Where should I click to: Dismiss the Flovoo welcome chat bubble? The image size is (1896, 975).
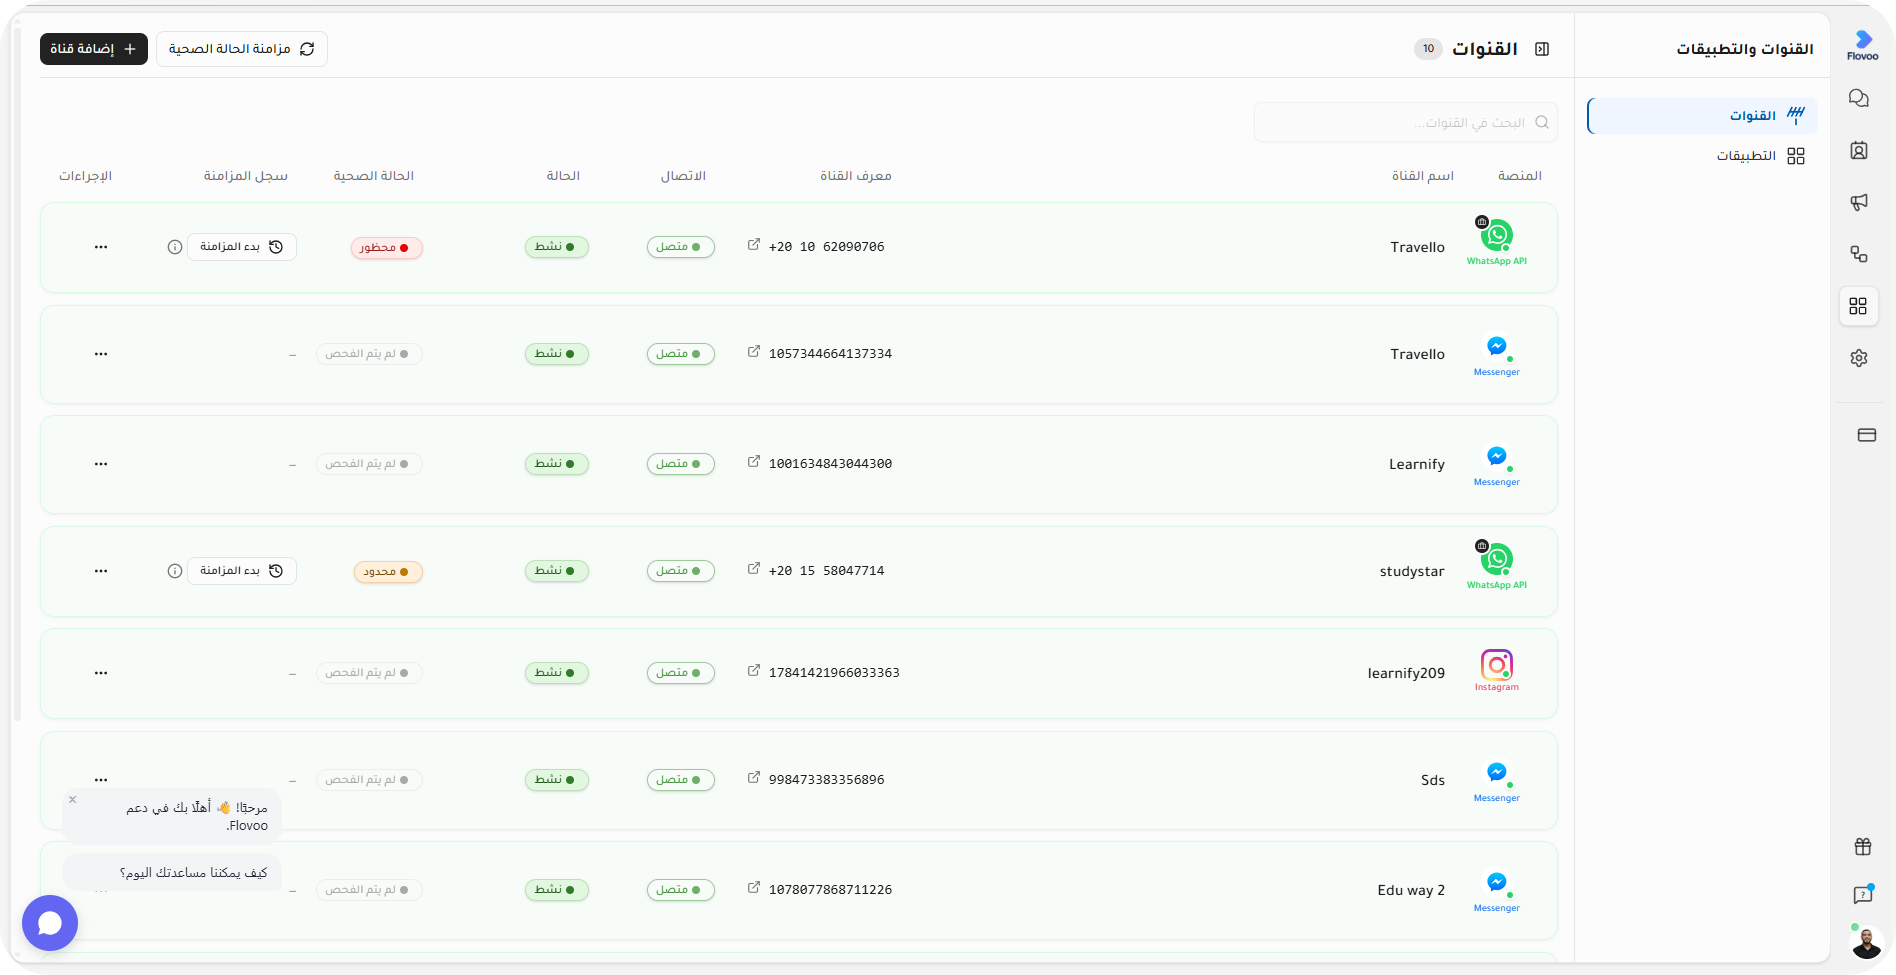pos(73,800)
